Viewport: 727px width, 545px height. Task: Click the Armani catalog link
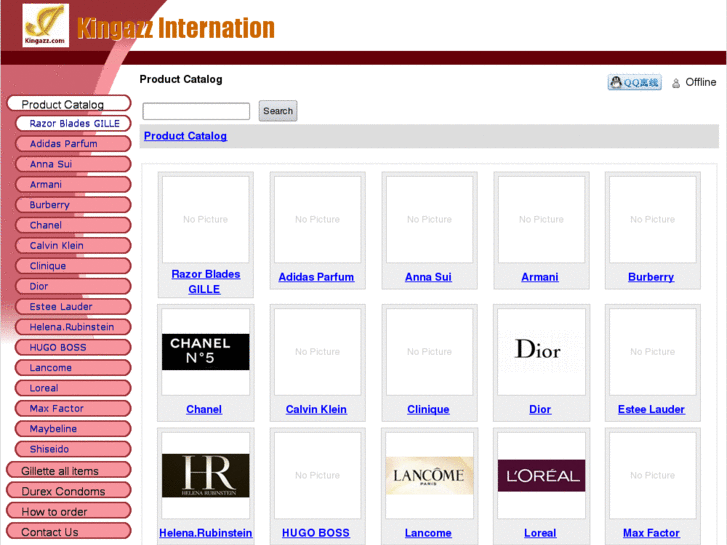point(540,277)
